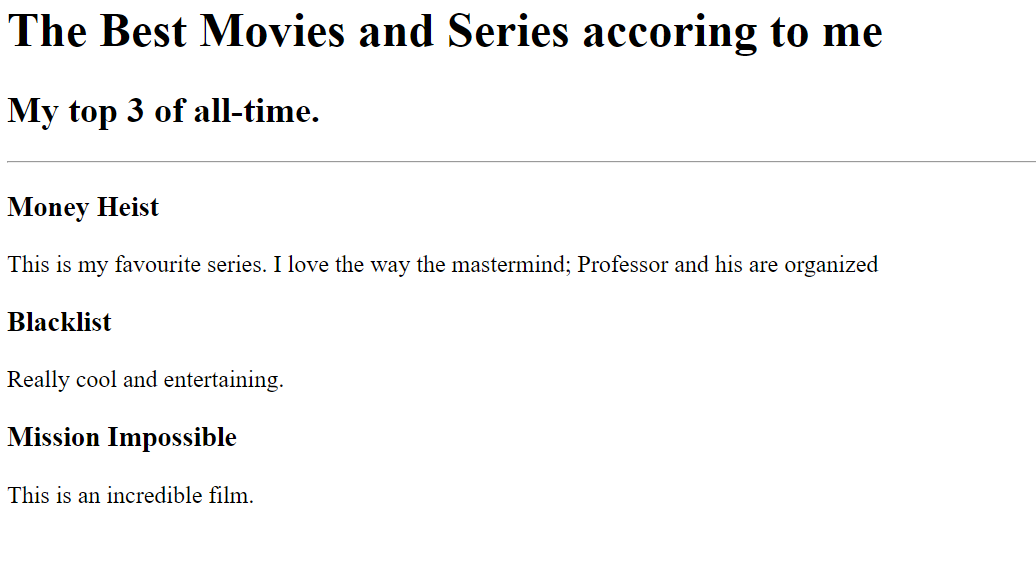The image size is (1036, 568).
Task: Click the horizontal divider line below the subheading
Action: (x=521, y=161)
